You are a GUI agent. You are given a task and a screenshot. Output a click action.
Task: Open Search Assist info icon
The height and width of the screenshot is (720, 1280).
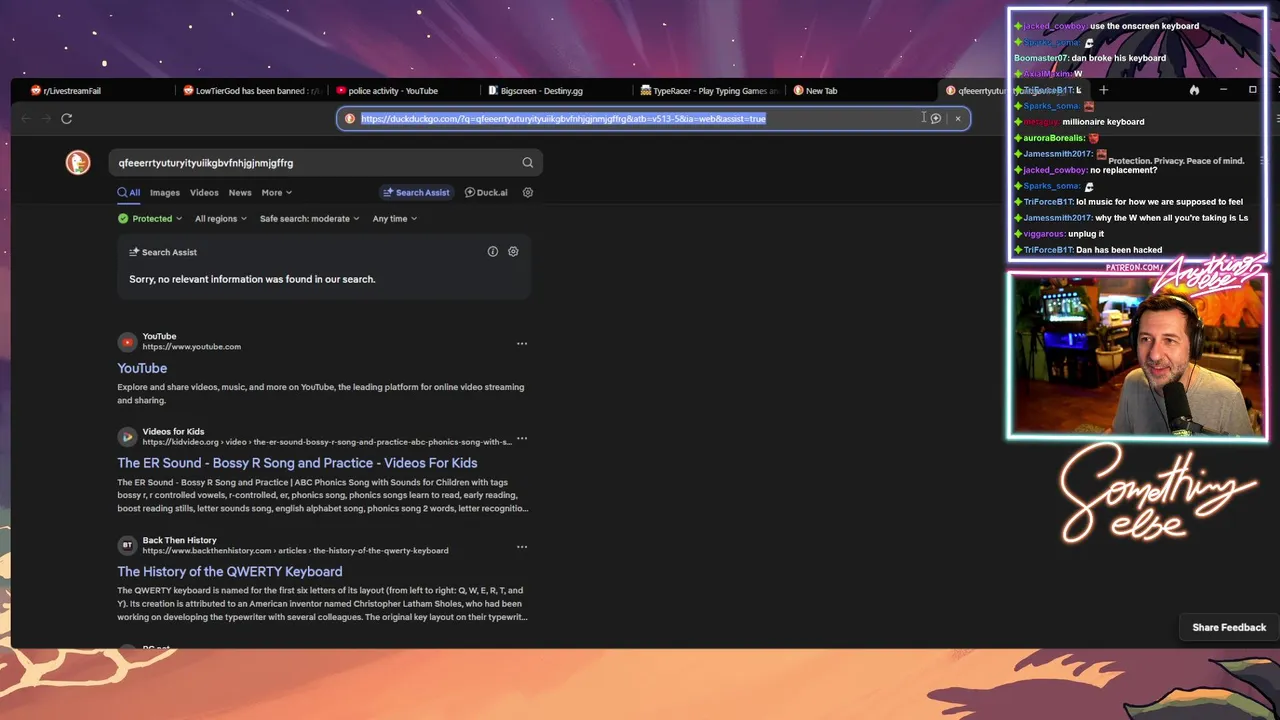(x=492, y=252)
